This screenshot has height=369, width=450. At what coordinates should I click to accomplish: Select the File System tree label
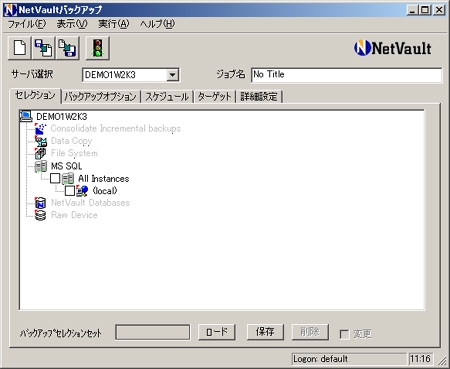click(74, 153)
